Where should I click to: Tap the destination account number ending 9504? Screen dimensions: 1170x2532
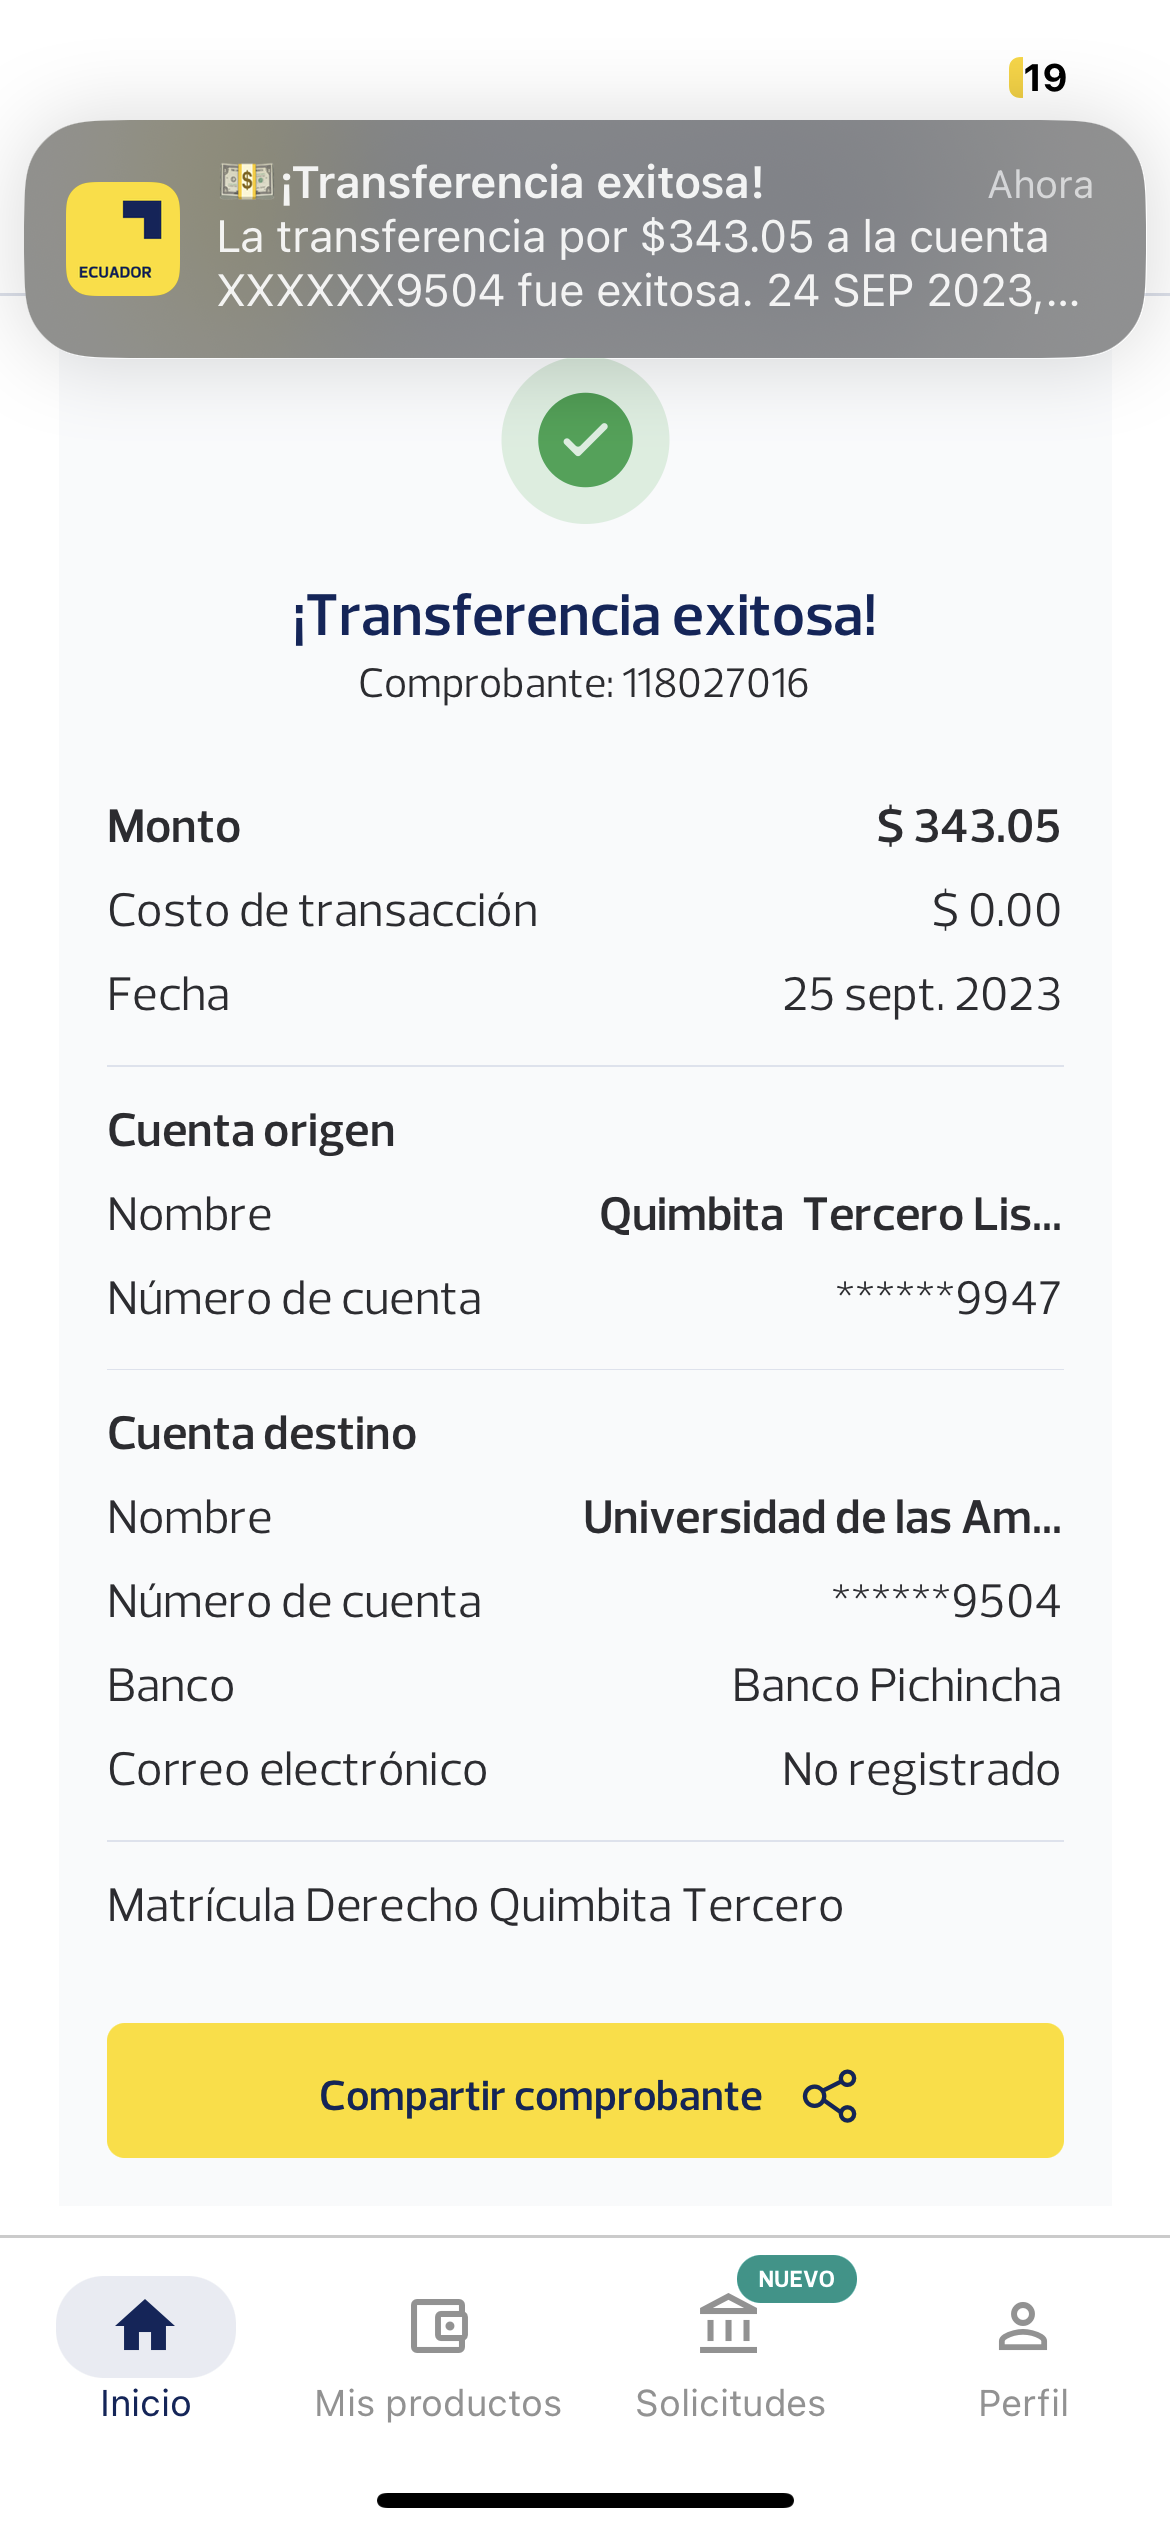tap(946, 1602)
